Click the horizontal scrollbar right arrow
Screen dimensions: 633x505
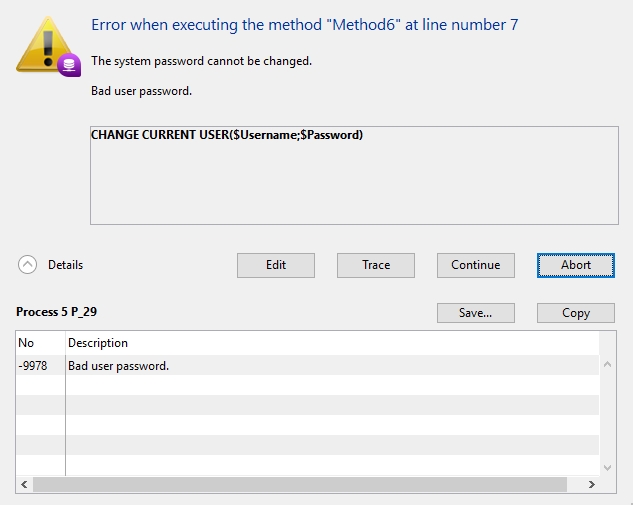(x=591, y=485)
